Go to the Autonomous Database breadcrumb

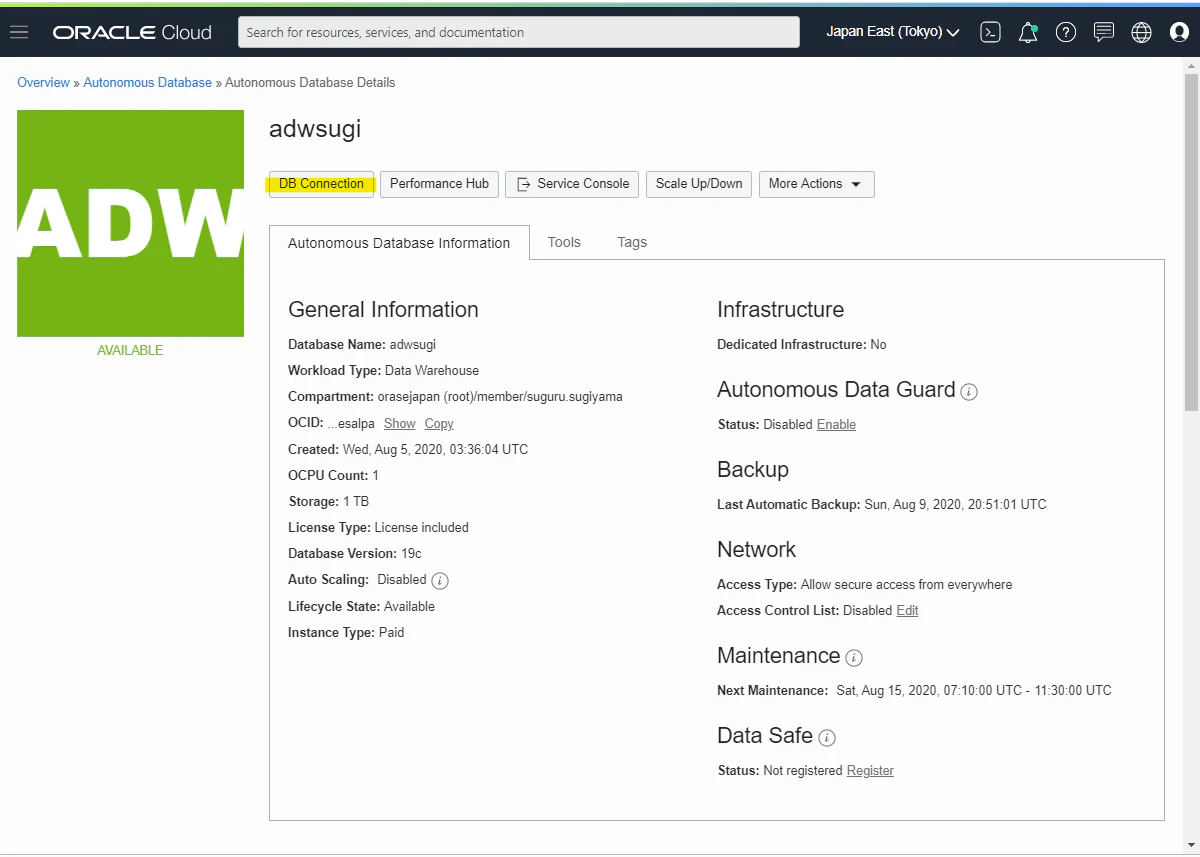tap(147, 83)
